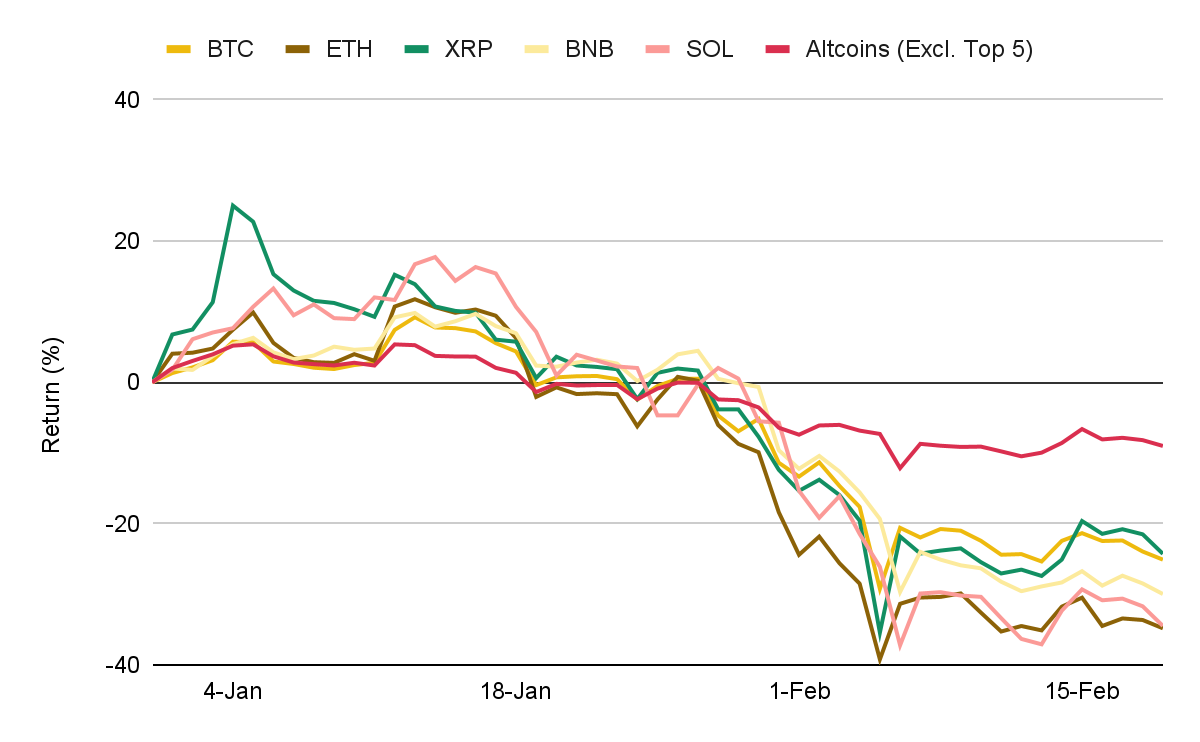Screen dimensions: 1200x742
Task: Click the XRP peak near 25 percent
Action: [x=233, y=205]
